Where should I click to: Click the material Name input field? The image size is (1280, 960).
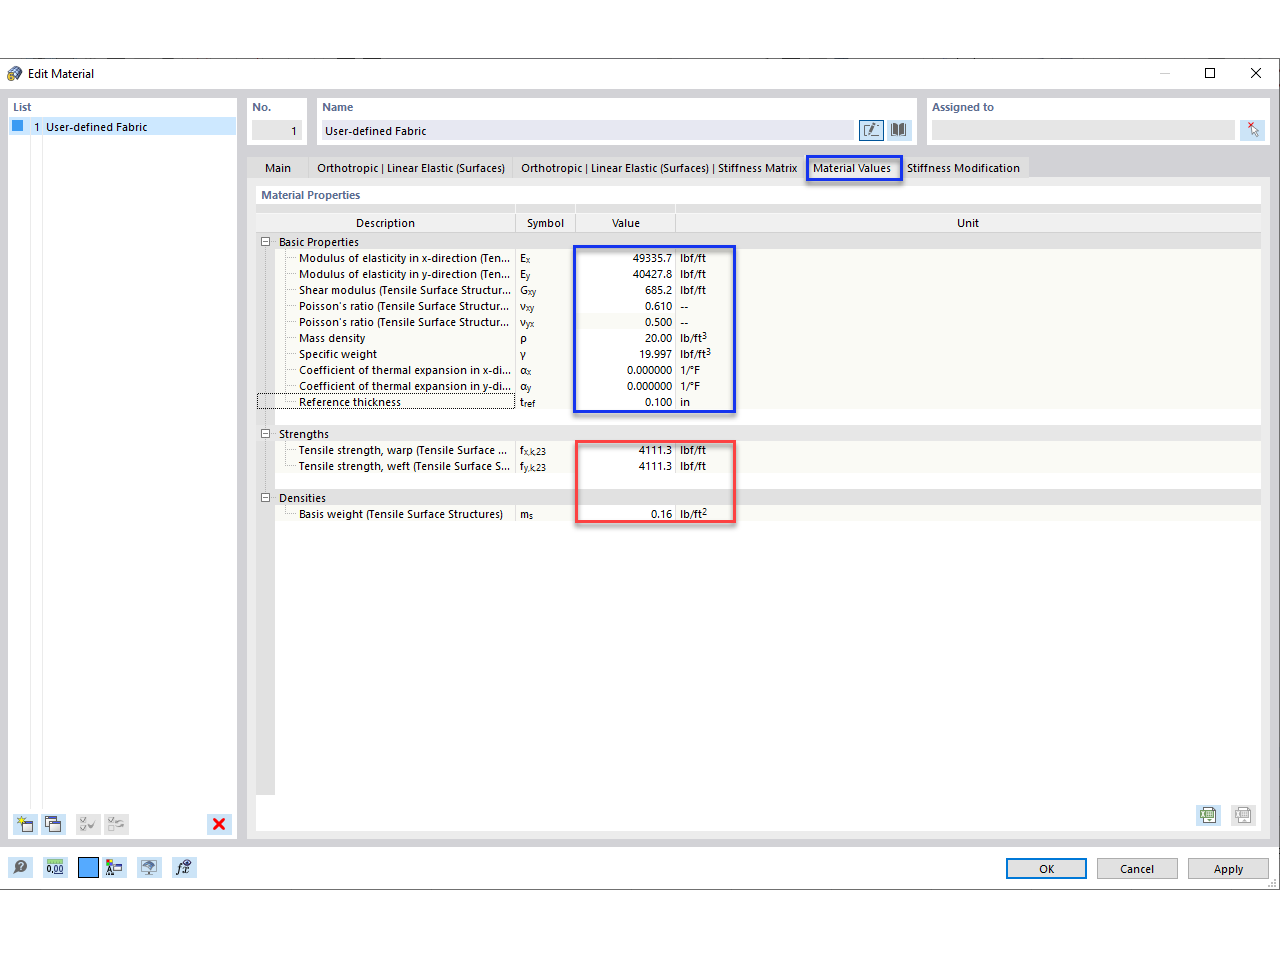click(588, 131)
